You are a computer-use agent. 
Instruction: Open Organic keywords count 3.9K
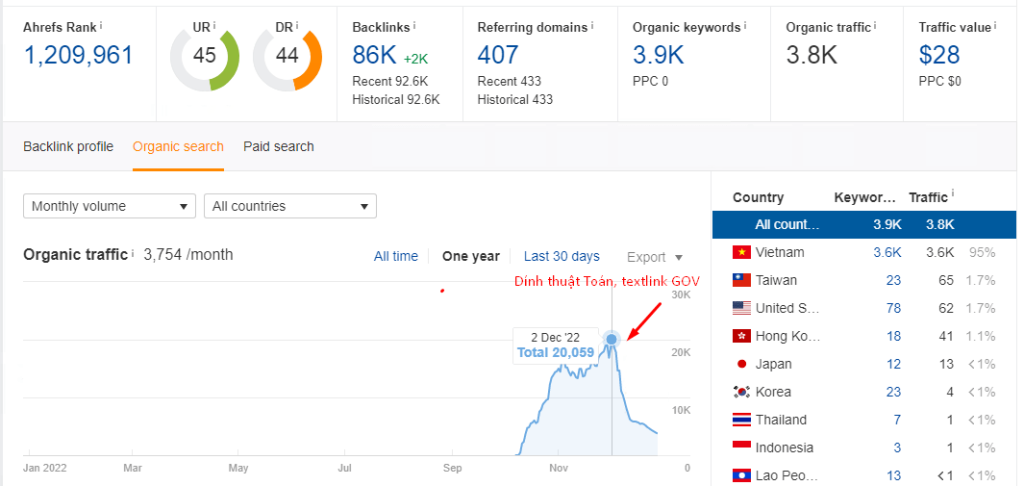[x=658, y=55]
